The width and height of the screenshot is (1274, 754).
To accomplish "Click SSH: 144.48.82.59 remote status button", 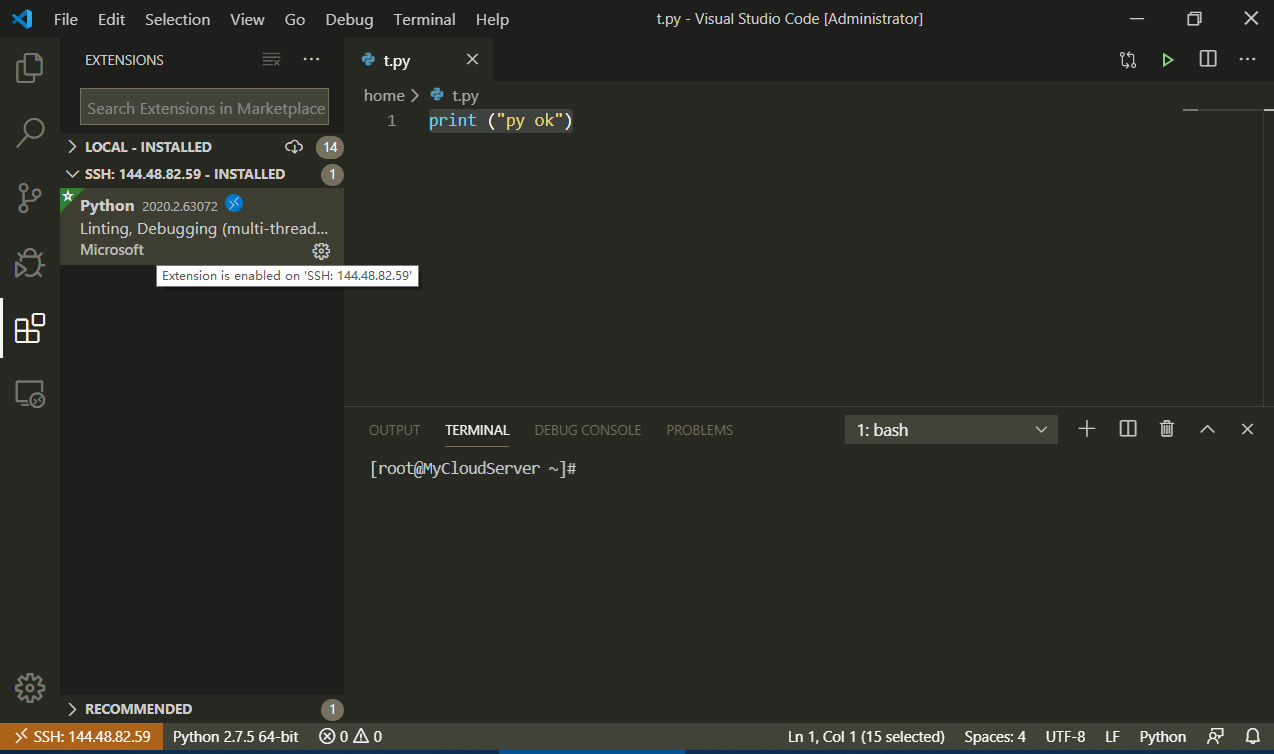I will (82, 737).
